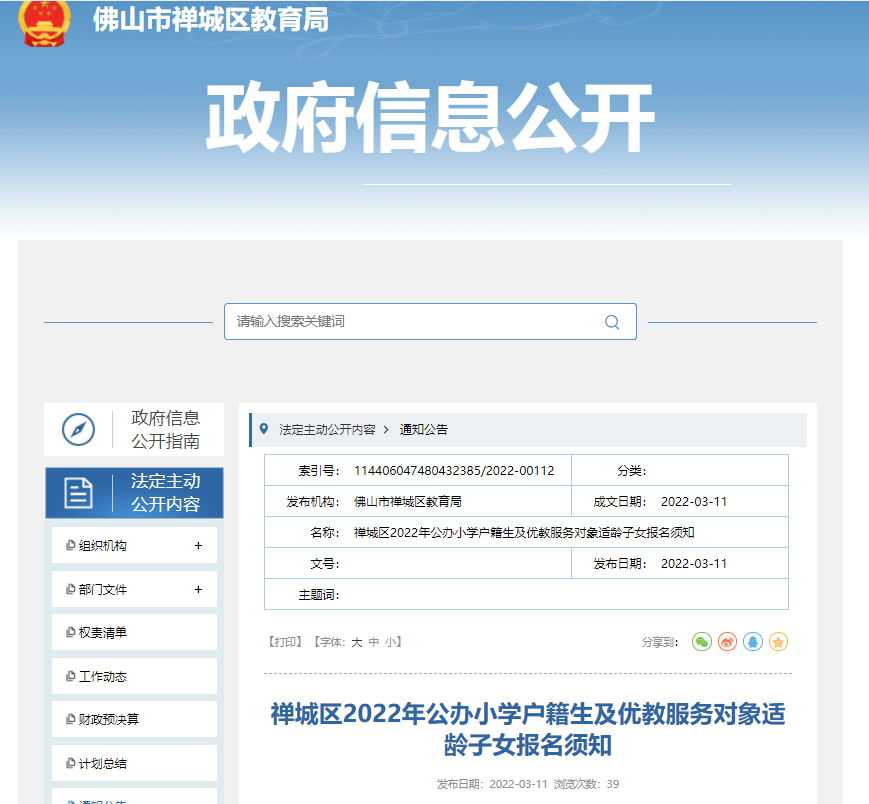The image size is (869, 804).
Task: Click the 主题词 label cell
Action: click(319, 595)
